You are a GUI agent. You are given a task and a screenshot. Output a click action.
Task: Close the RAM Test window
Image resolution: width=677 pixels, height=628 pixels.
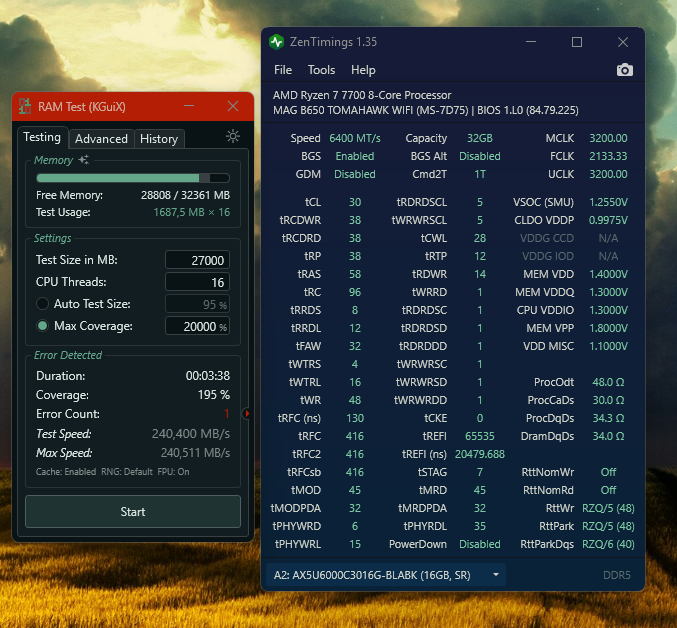tap(233, 106)
